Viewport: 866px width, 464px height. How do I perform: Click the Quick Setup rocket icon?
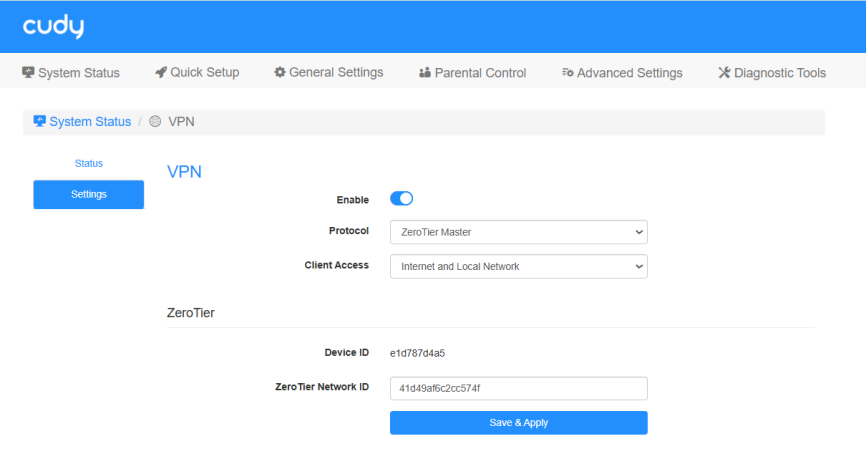coord(161,73)
